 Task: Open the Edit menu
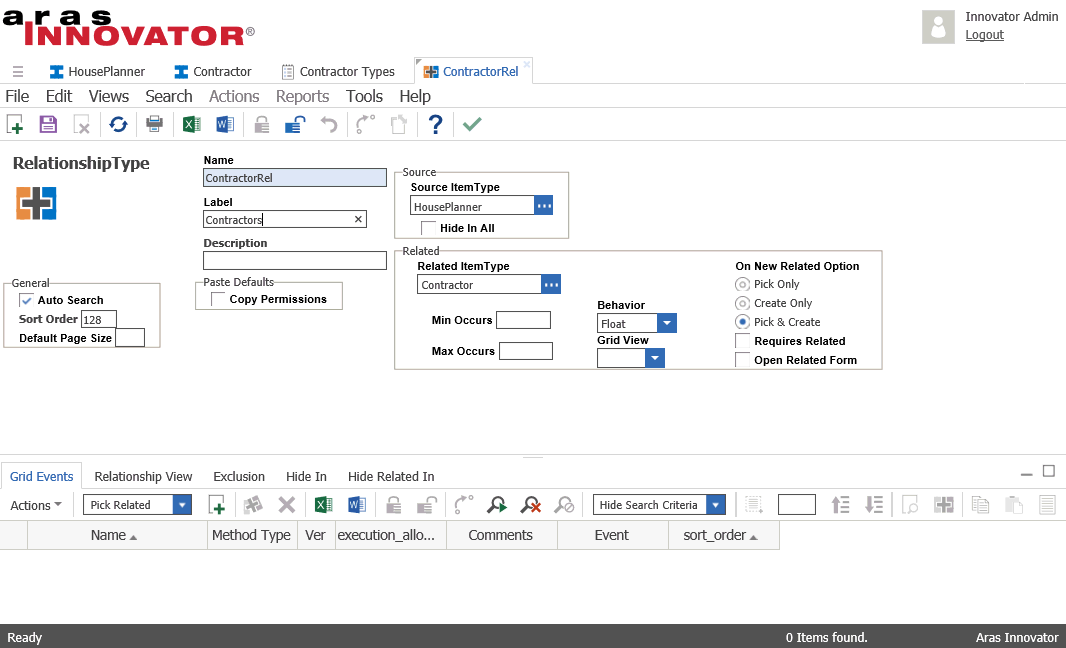click(59, 97)
